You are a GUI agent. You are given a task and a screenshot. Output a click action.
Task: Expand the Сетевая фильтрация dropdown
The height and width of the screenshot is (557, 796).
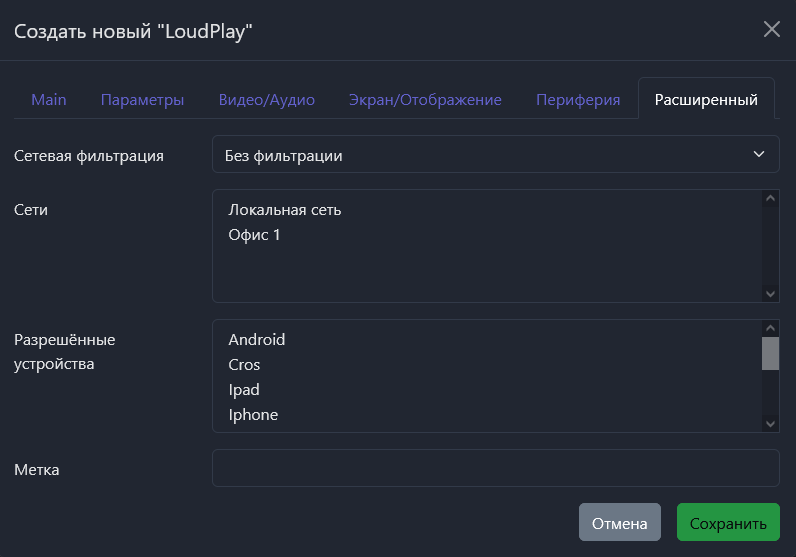pyautogui.click(x=495, y=155)
